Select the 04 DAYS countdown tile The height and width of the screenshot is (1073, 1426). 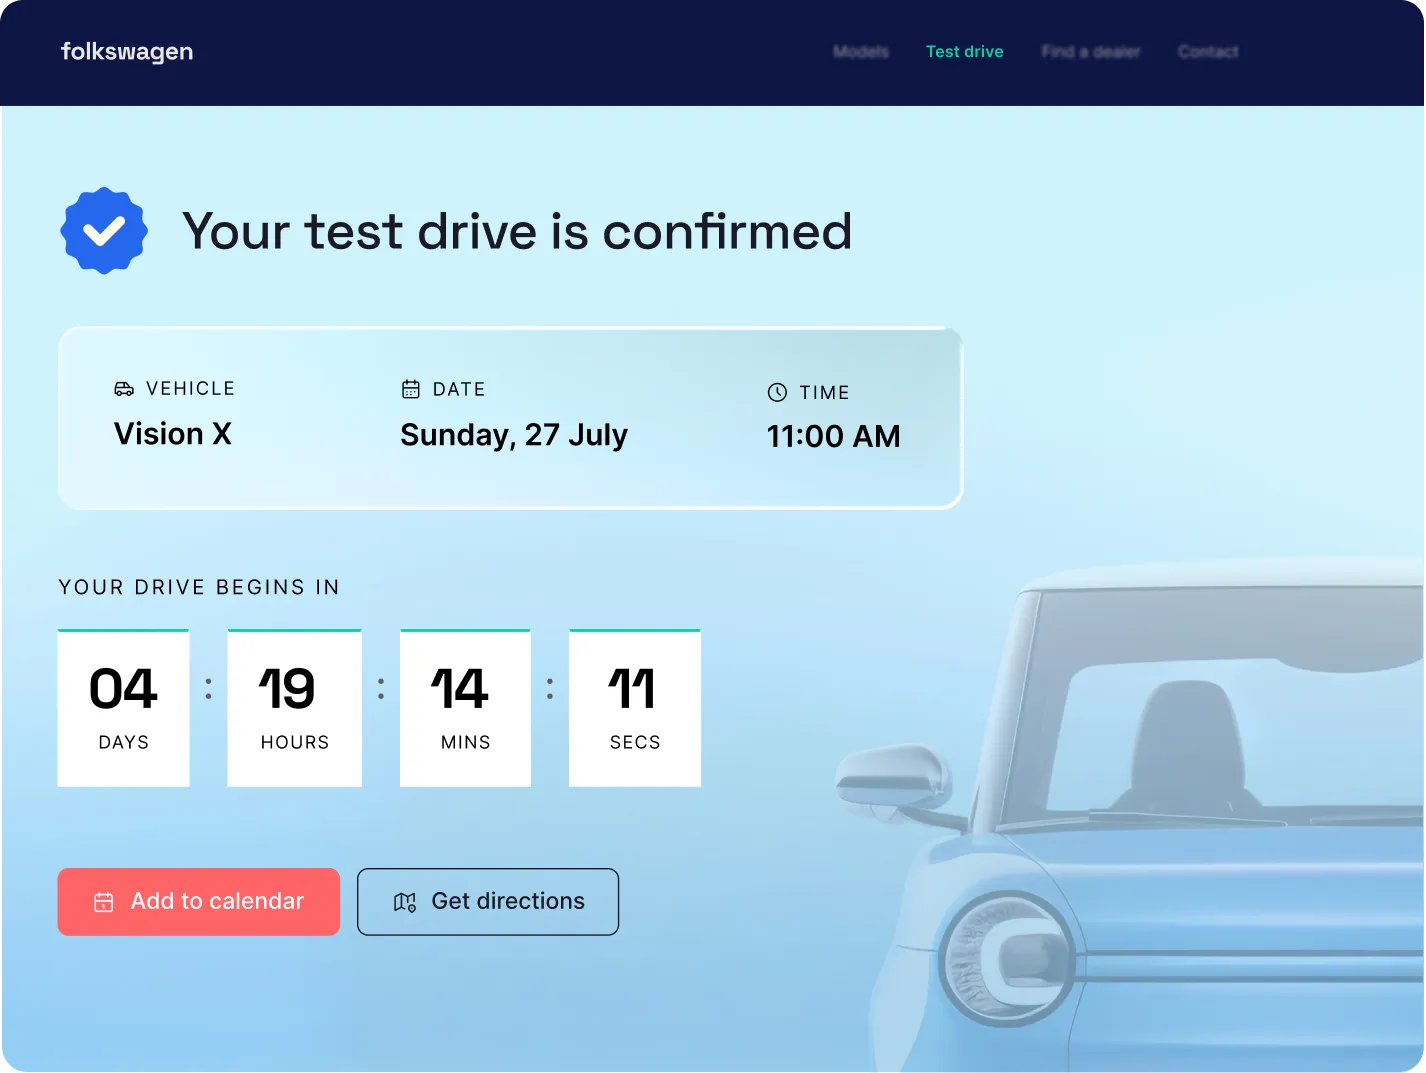coord(124,708)
